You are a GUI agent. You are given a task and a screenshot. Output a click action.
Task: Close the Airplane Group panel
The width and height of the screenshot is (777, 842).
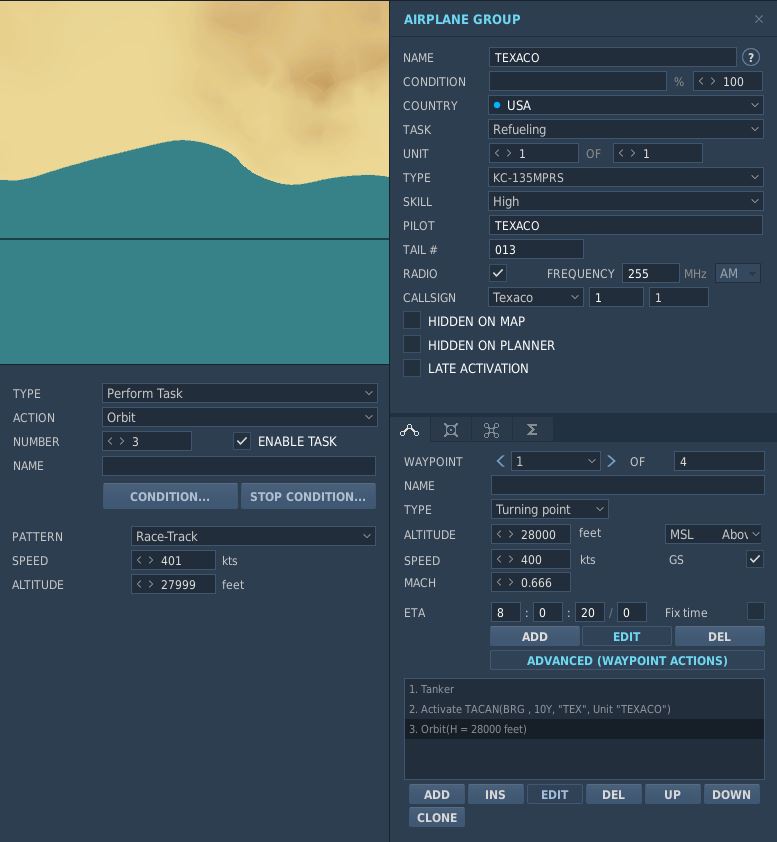pos(759,19)
